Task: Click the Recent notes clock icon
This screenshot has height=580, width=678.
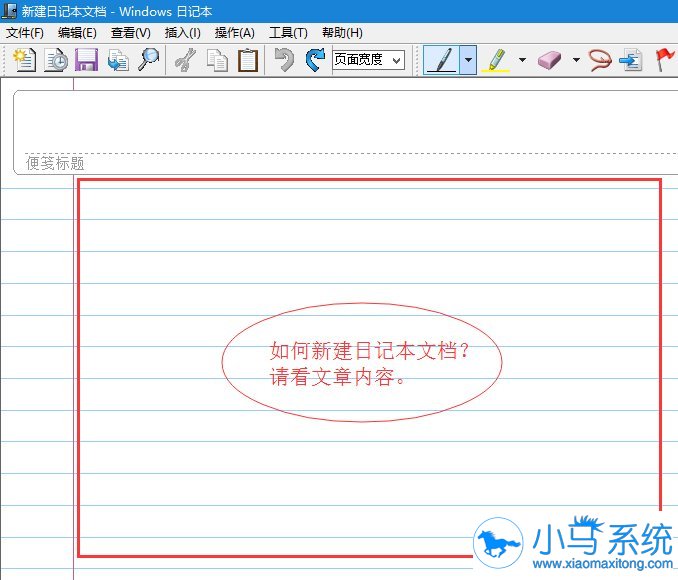Action: pos(56,60)
